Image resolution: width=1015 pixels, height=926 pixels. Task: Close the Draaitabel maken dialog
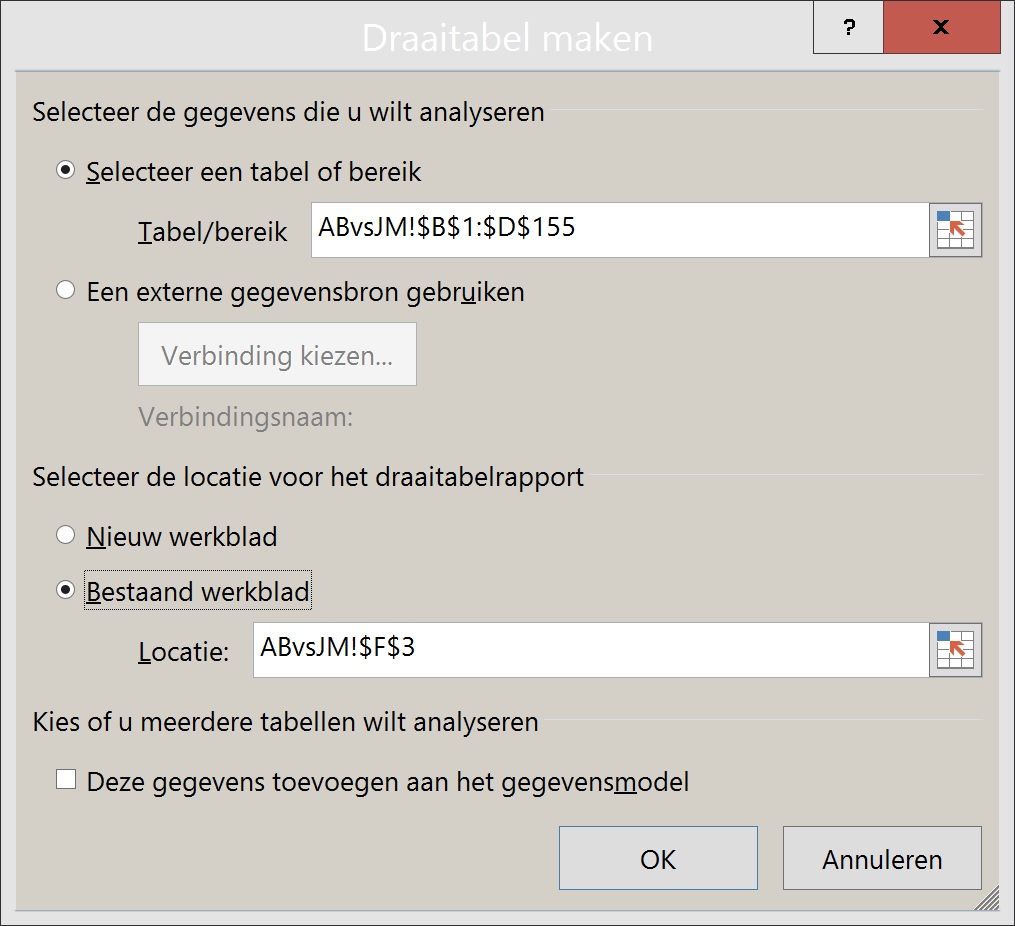942,27
